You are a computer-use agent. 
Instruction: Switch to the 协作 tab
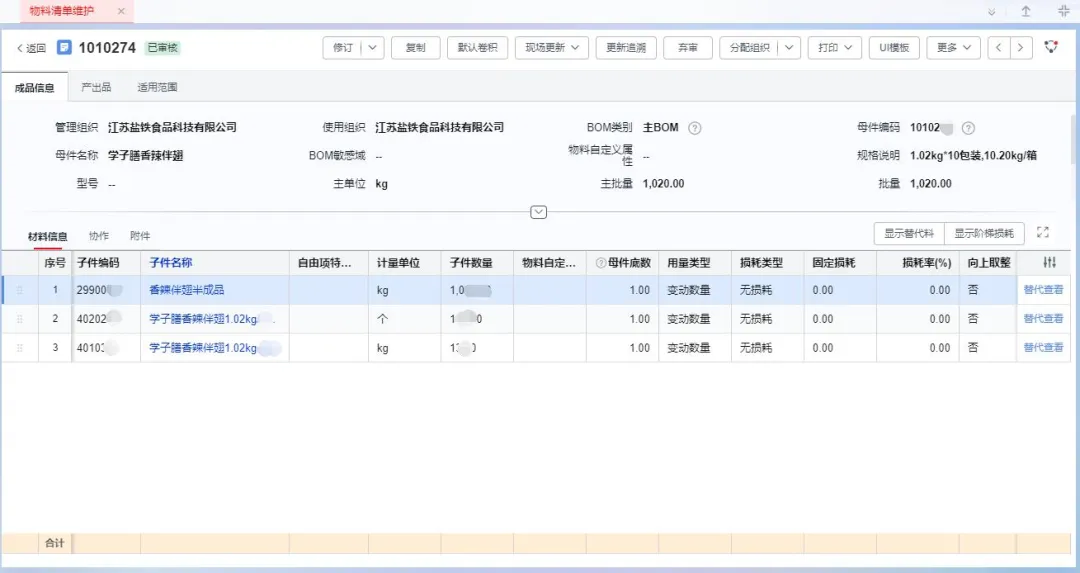click(98, 236)
